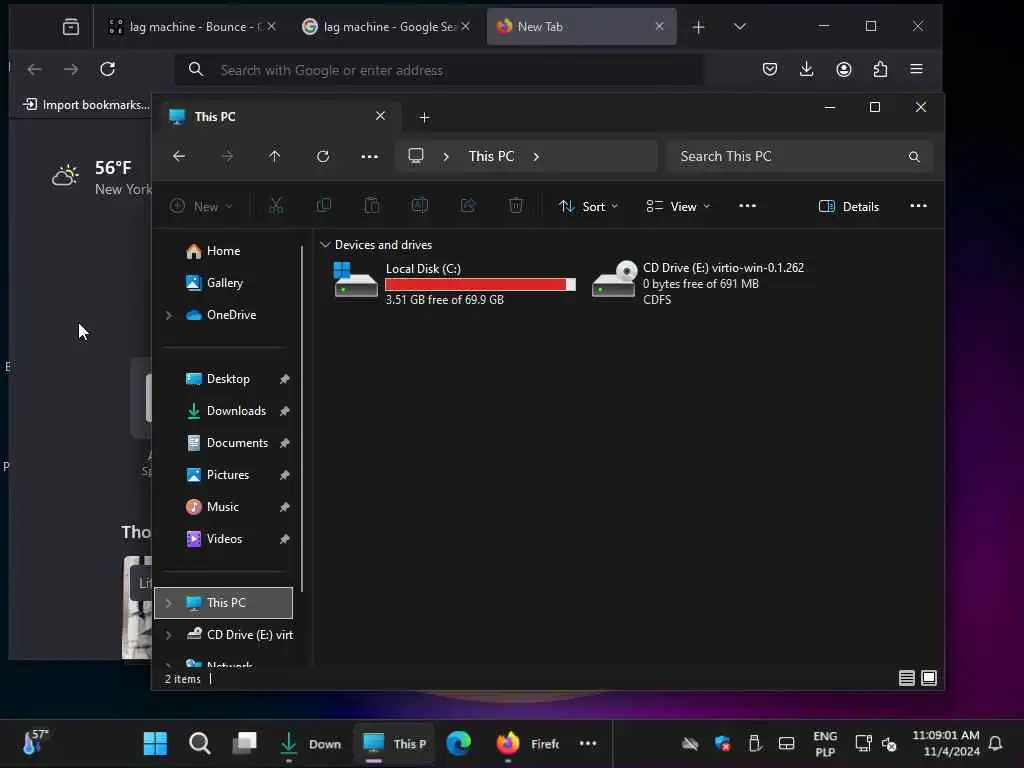Open Videos in the navigation pane
Image resolution: width=1024 pixels, height=768 pixels.
tap(223, 539)
